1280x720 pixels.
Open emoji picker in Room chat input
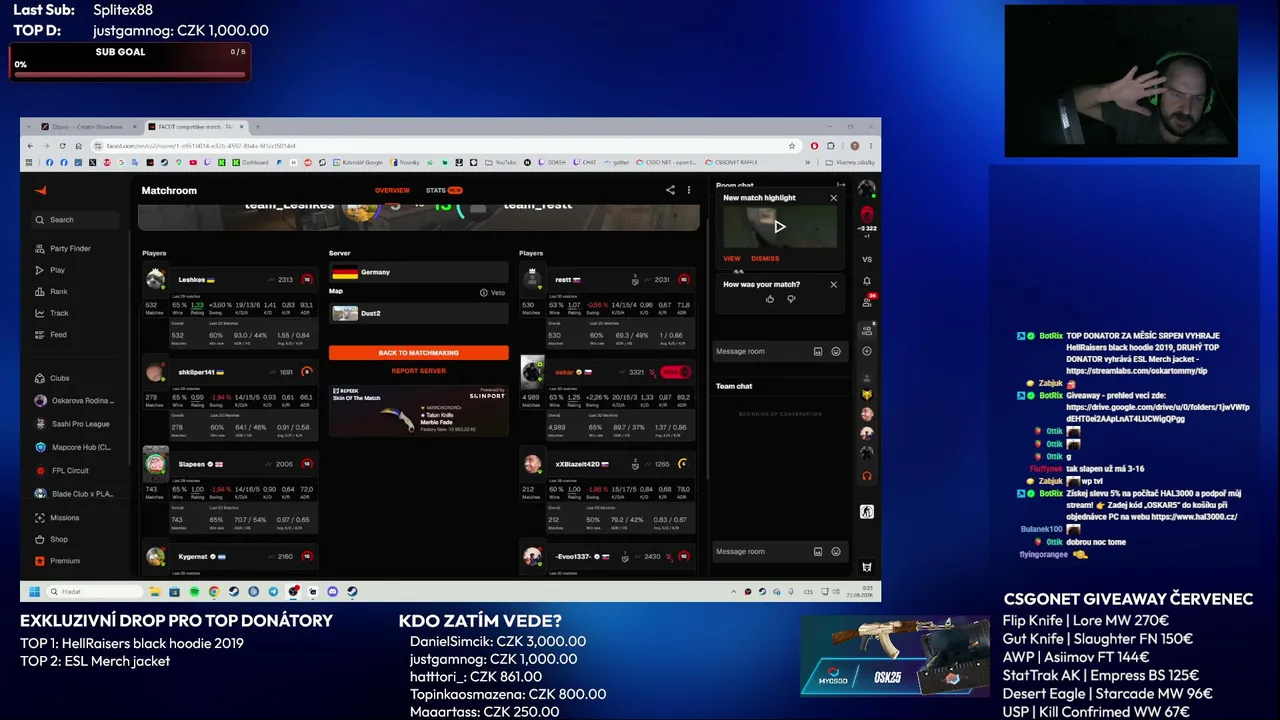tap(836, 351)
